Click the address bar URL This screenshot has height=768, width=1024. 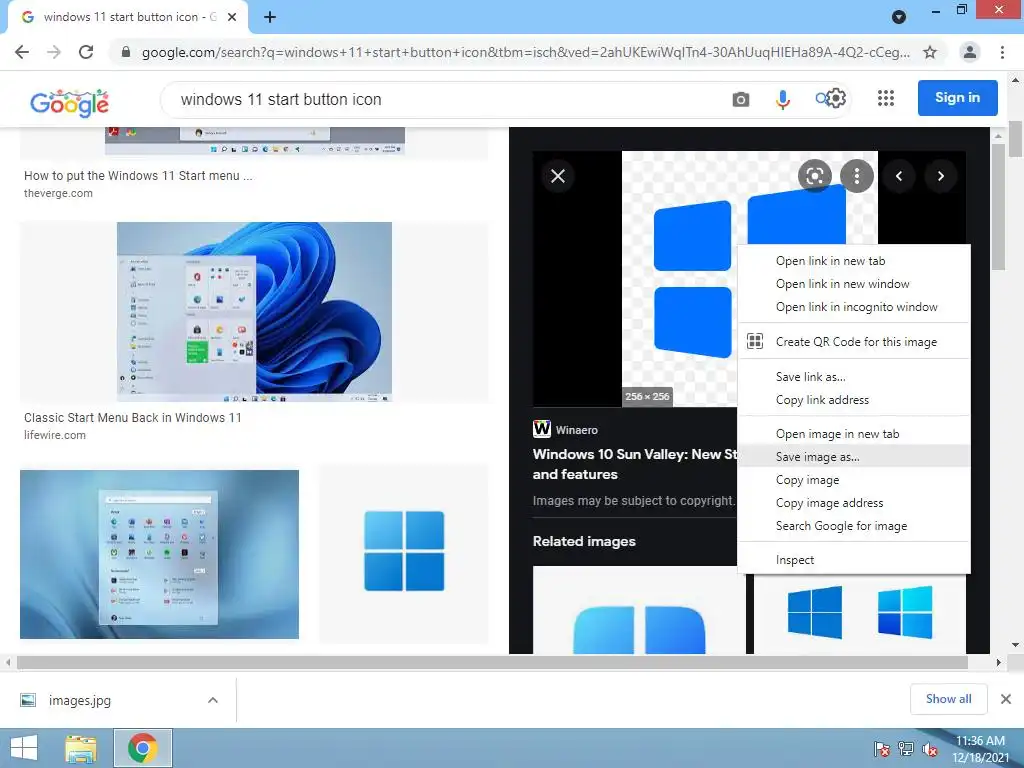(525, 52)
